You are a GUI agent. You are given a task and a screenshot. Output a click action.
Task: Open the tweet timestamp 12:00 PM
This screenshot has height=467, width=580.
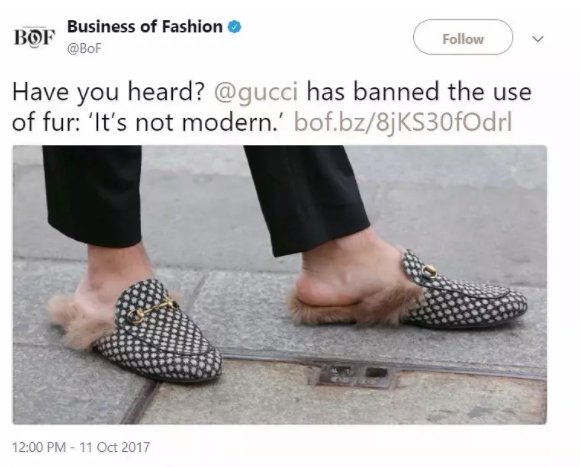point(39,447)
